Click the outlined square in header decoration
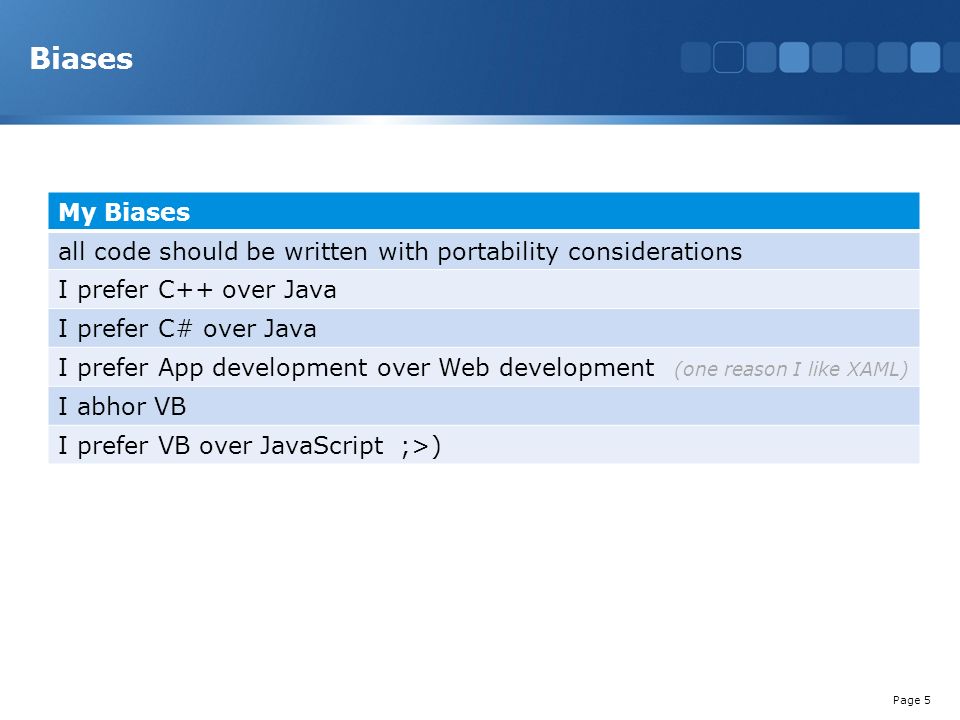Image resolution: width=960 pixels, height=720 pixels. tap(729, 58)
